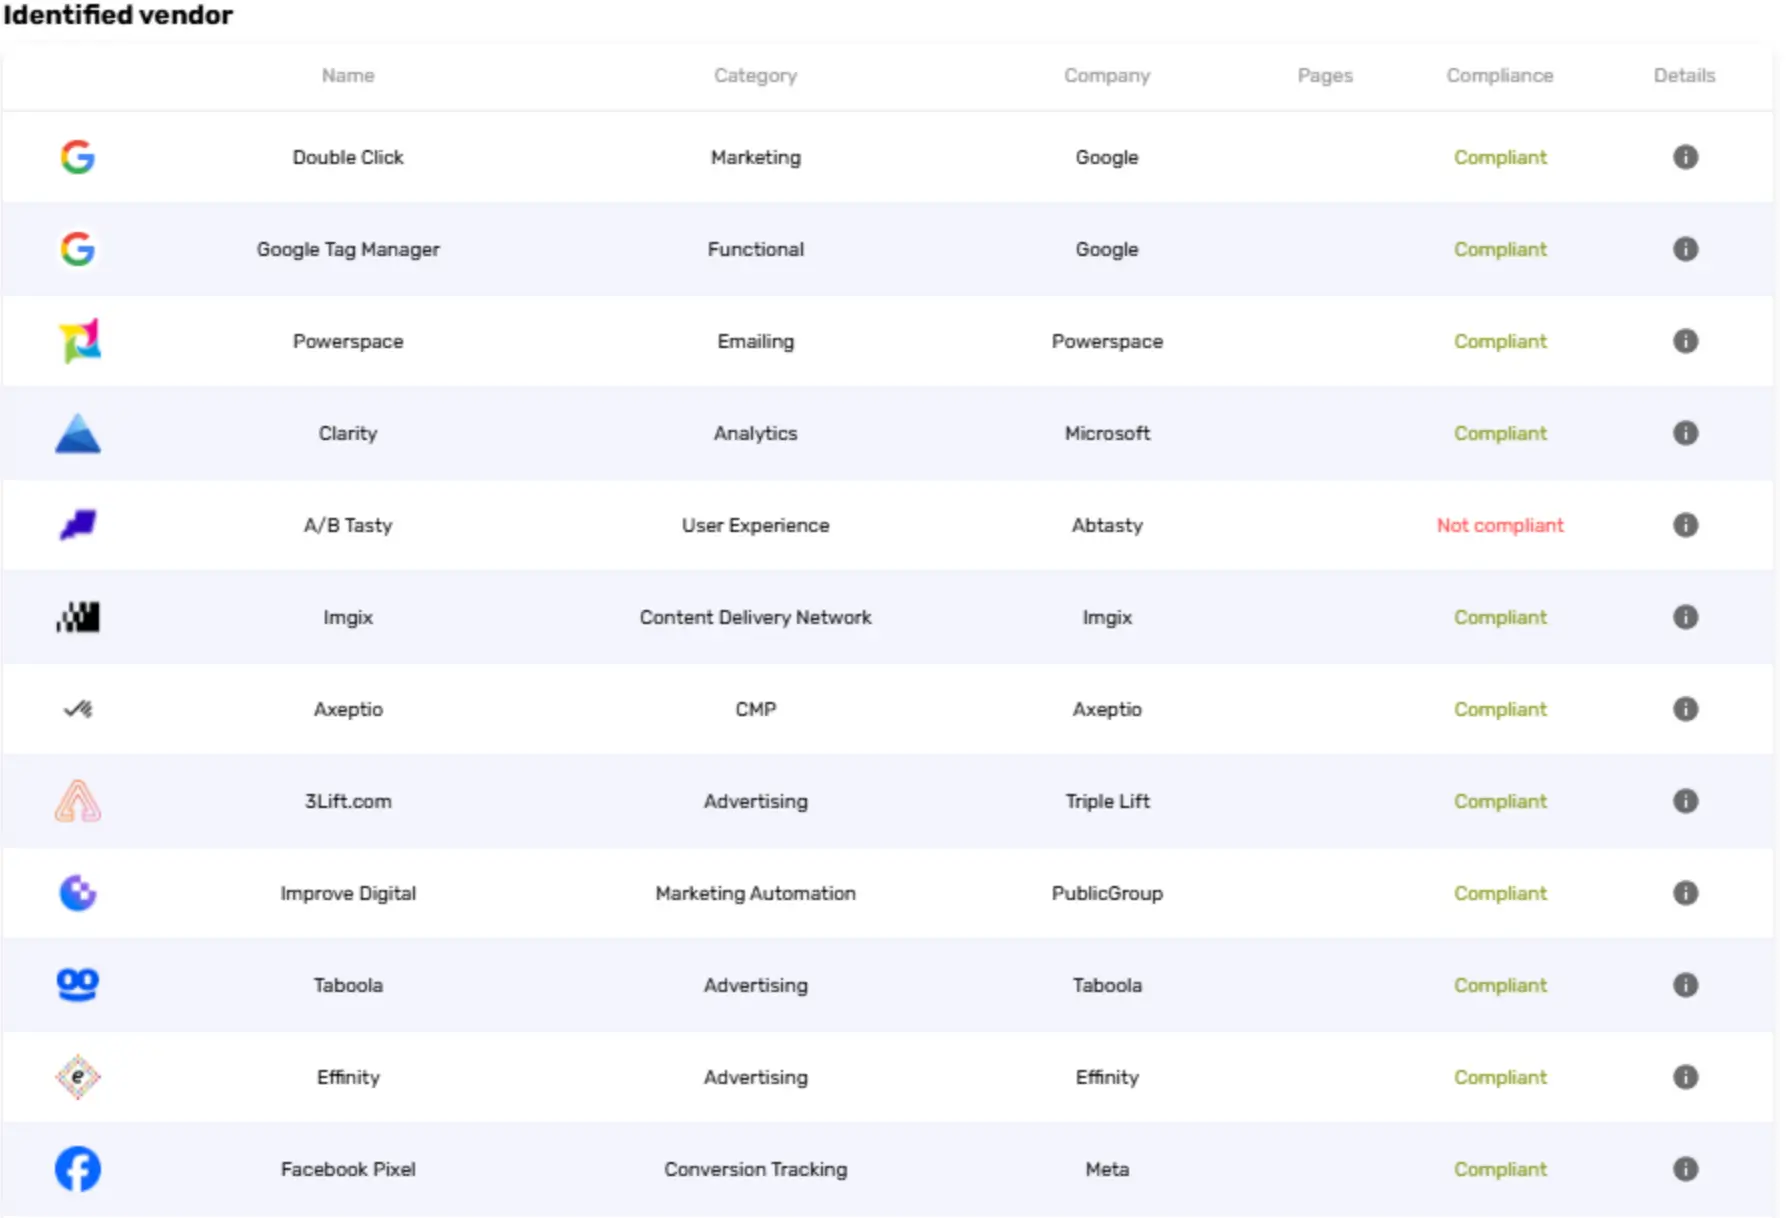The height and width of the screenshot is (1218, 1786).
Task: Click the Meta company cell
Action: point(1107,1169)
